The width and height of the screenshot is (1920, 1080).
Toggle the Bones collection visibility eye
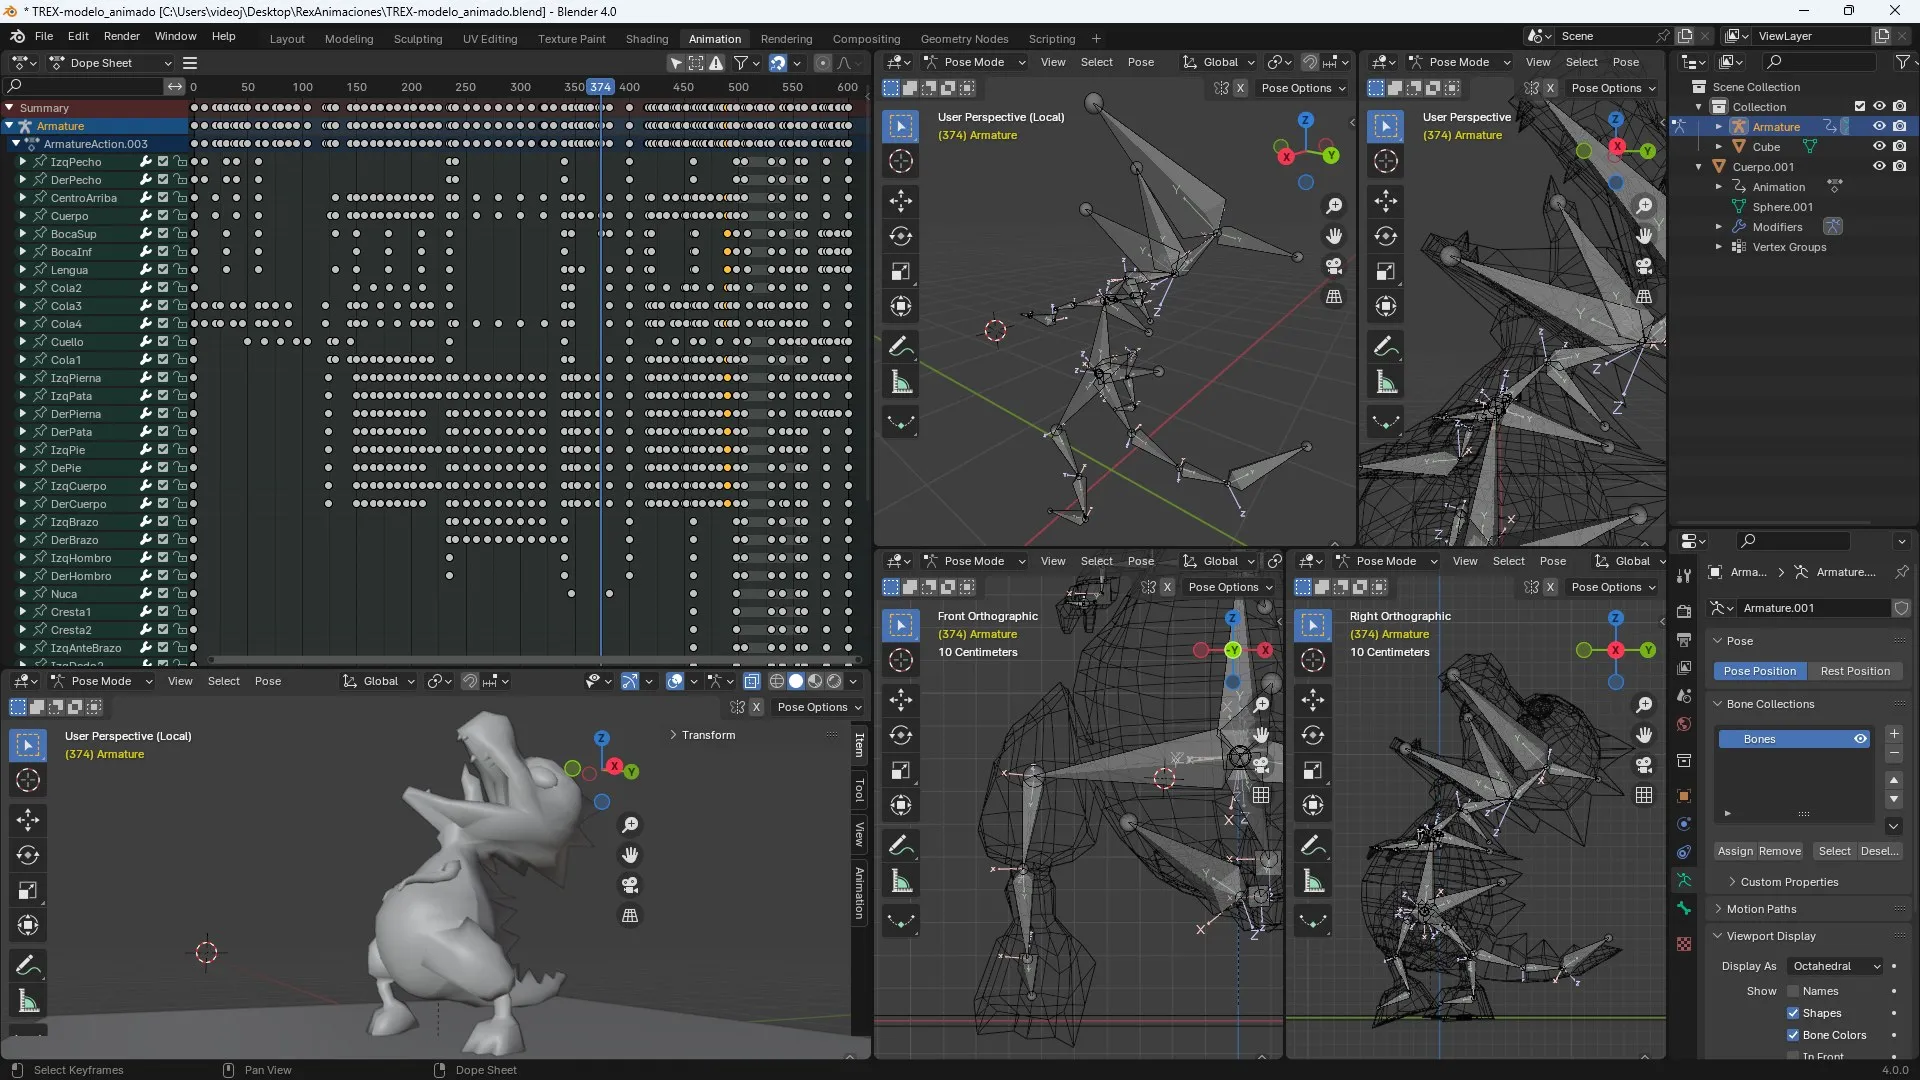1860,739
